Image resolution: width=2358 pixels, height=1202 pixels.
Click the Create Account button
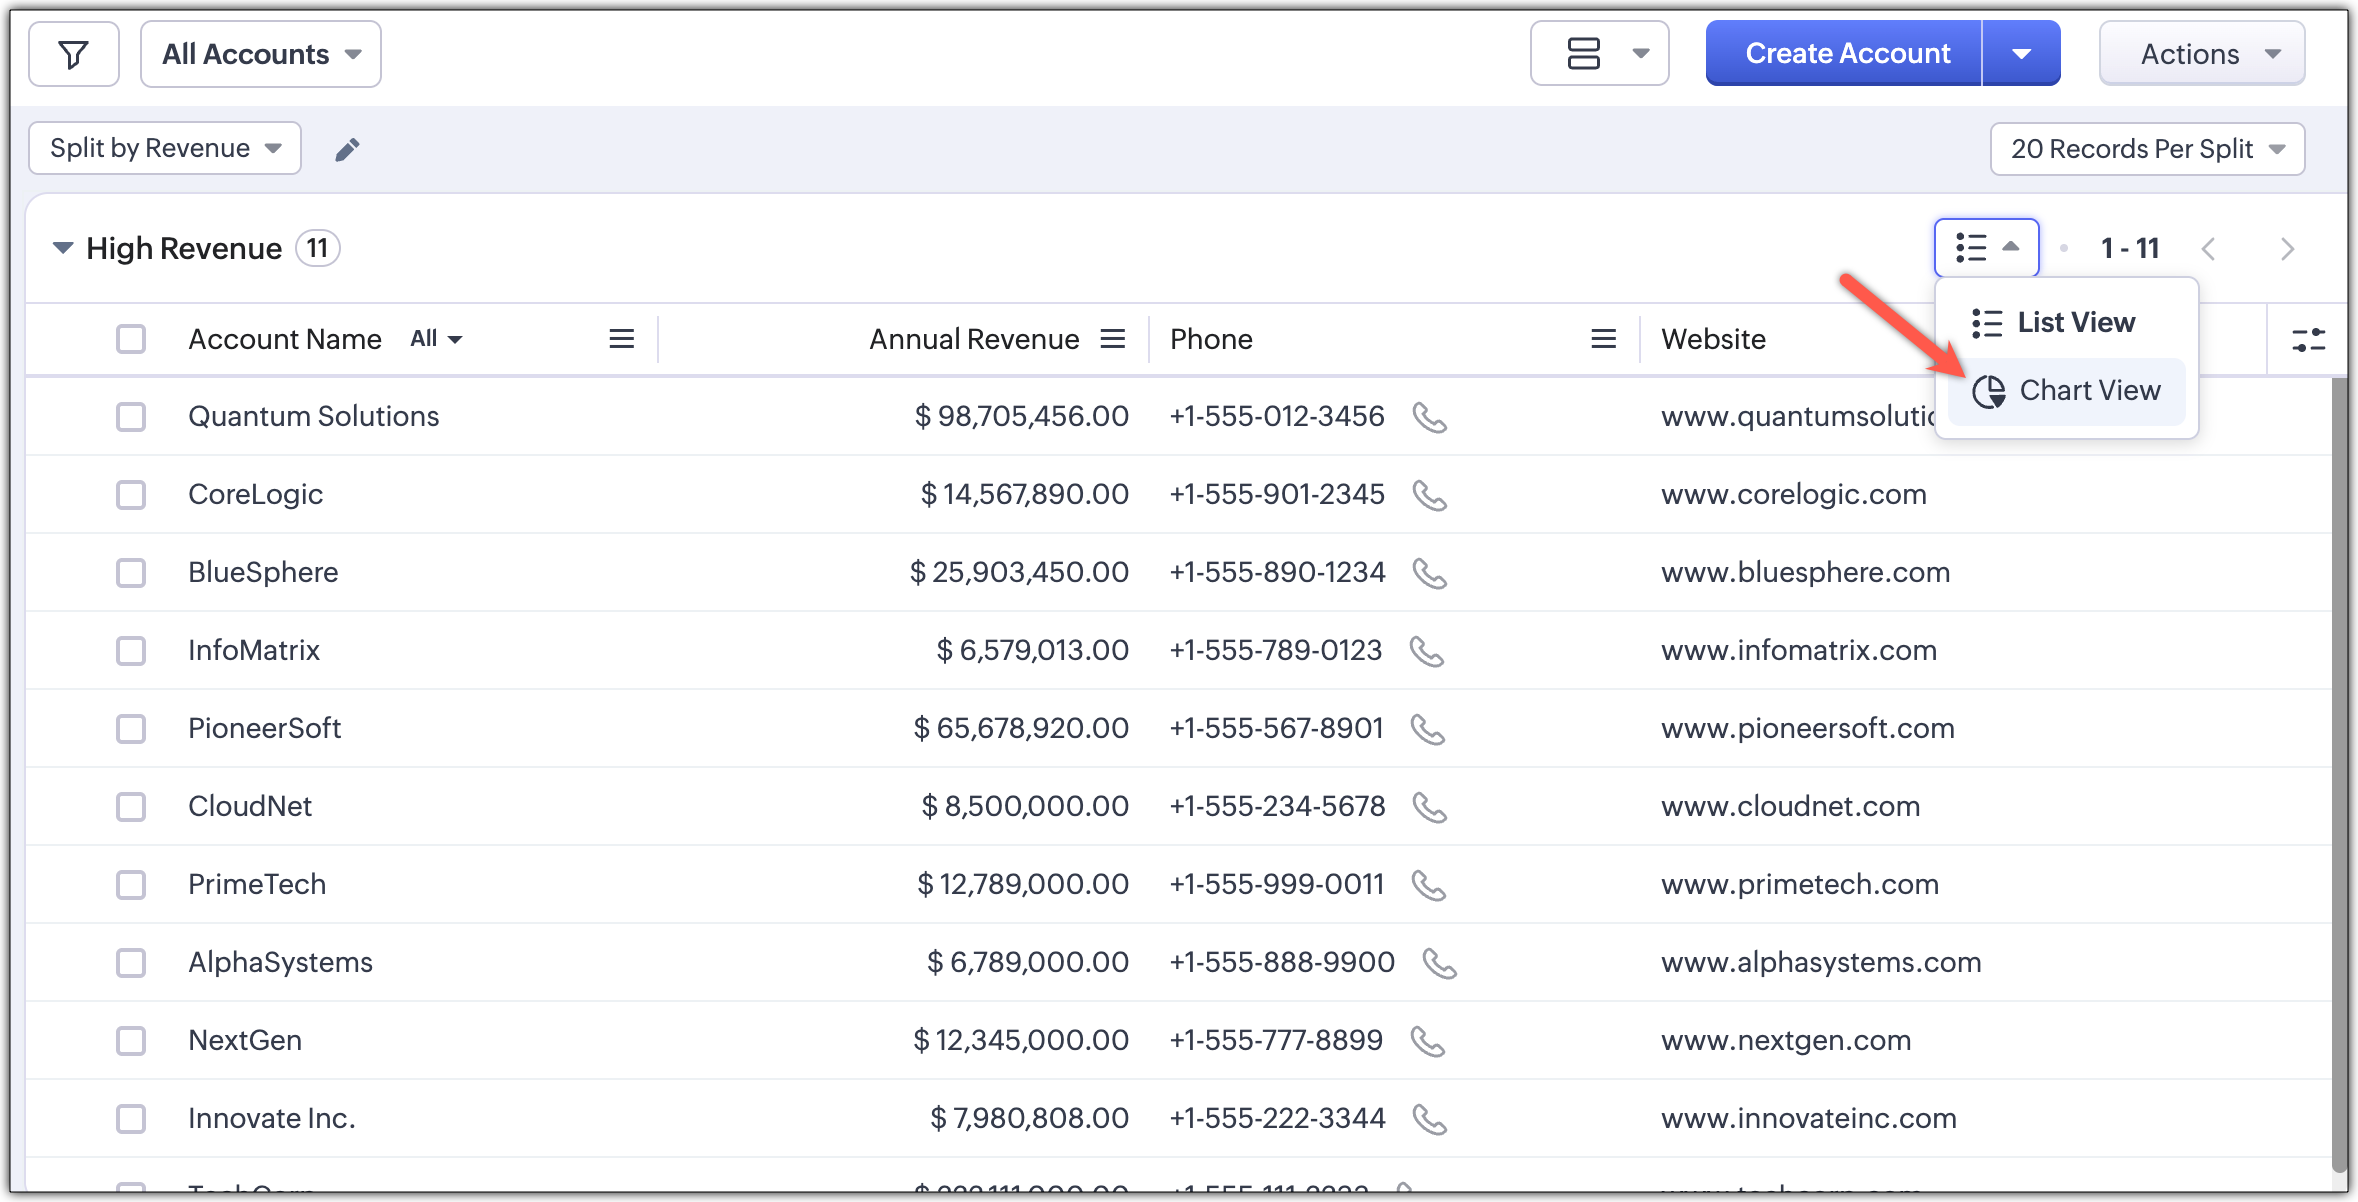1846,54
